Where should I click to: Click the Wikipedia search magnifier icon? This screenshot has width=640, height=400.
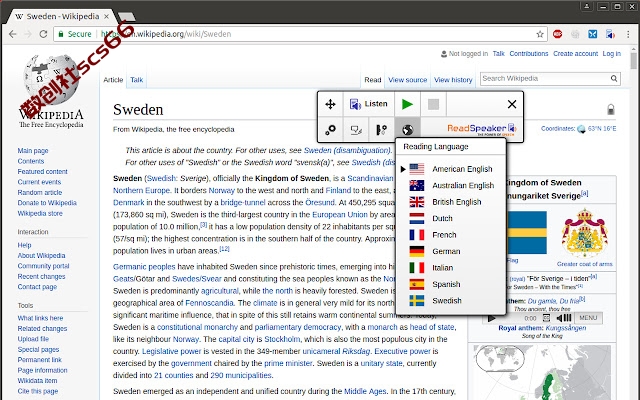pyautogui.click(x=614, y=78)
